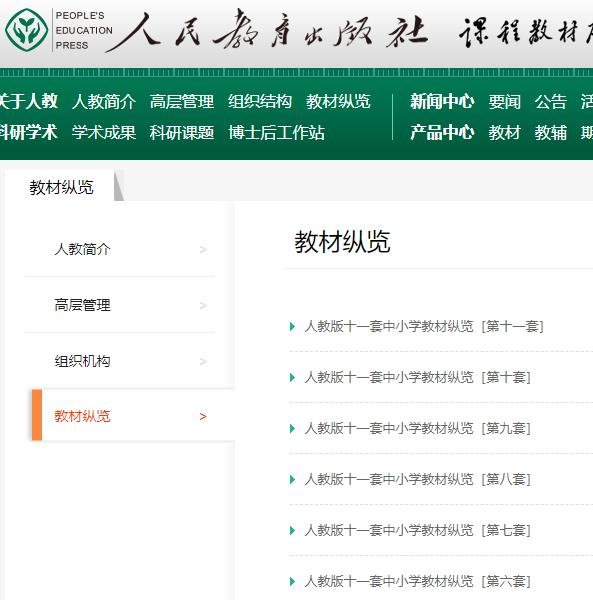Viewport: 593px width, 600px height.
Task: Click the arrow next to sidebar 组织机构
Action: coord(203,361)
